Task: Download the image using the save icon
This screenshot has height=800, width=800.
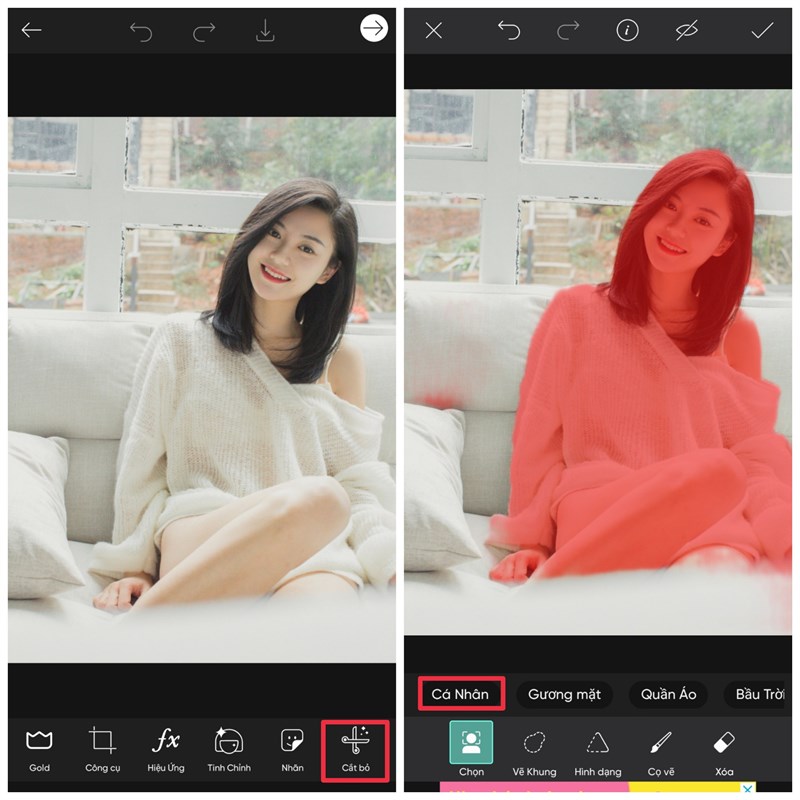Action: [265, 31]
